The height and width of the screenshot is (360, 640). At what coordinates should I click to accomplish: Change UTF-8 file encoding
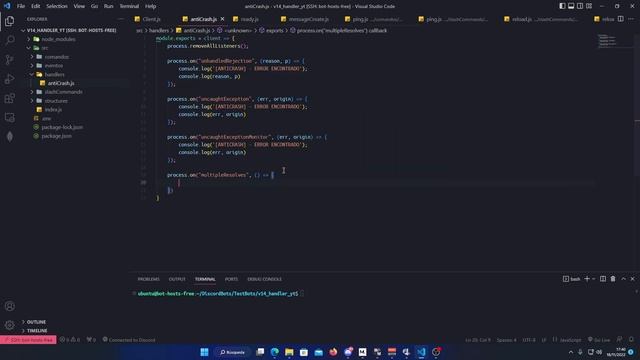pyautogui.click(x=529, y=340)
